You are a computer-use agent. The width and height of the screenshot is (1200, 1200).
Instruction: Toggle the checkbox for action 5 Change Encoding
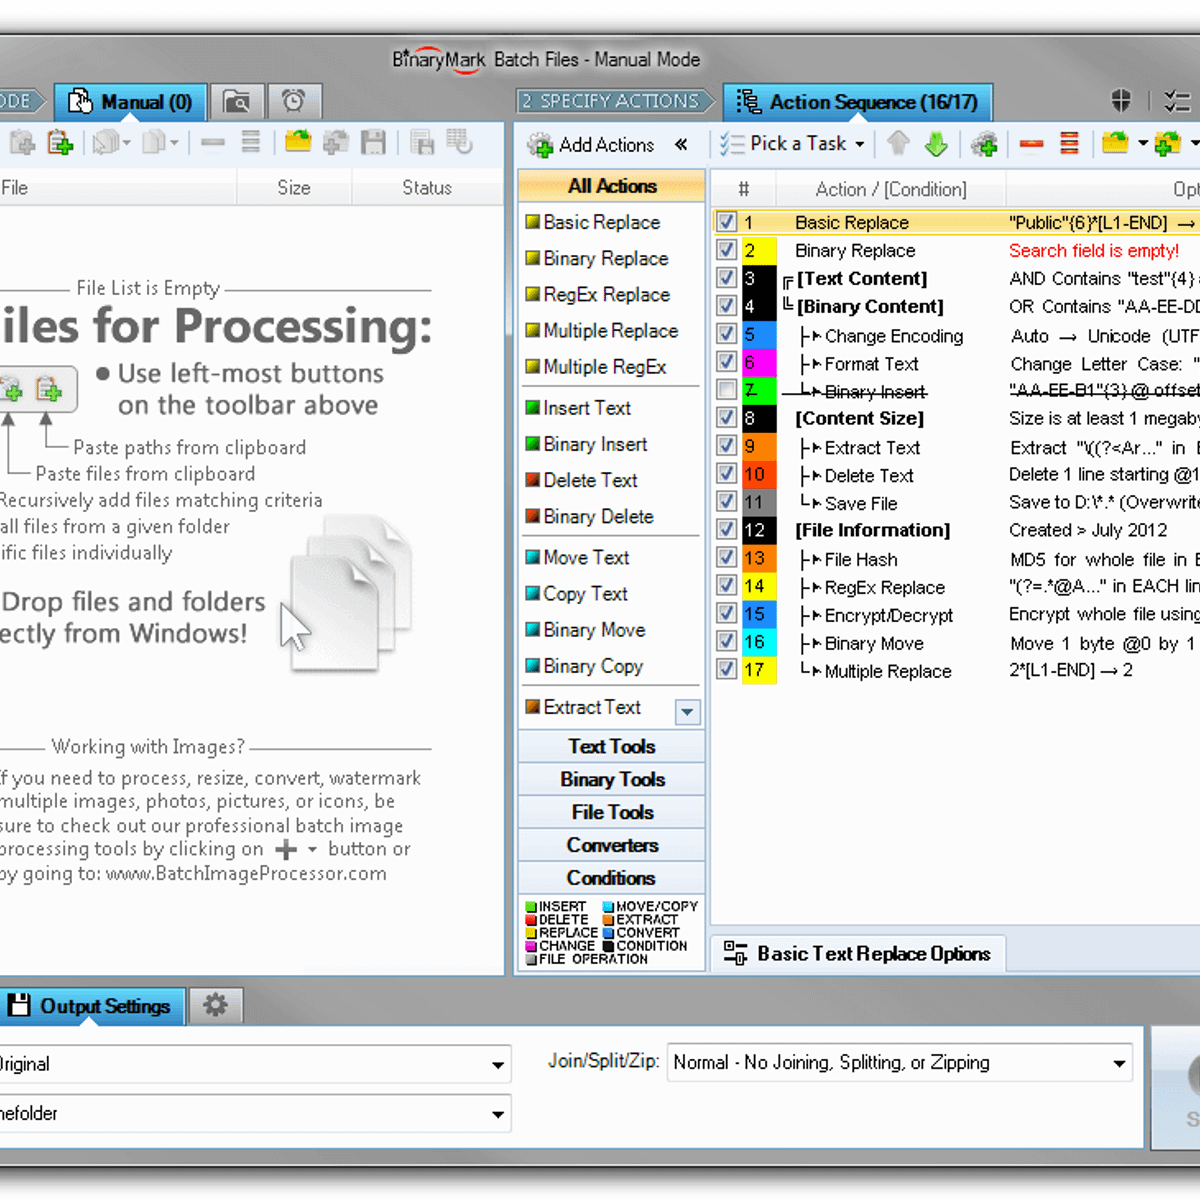point(727,334)
